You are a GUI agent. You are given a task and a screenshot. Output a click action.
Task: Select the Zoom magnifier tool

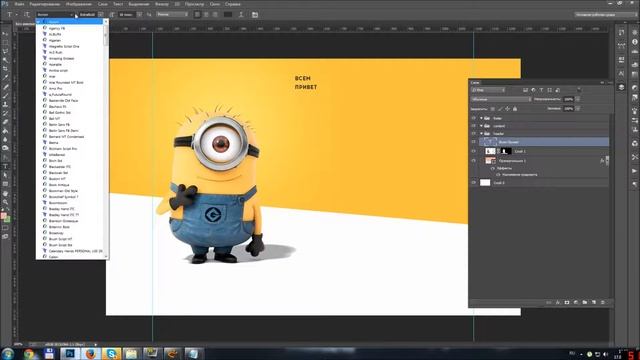pyautogui.click(x=5, y=202)
